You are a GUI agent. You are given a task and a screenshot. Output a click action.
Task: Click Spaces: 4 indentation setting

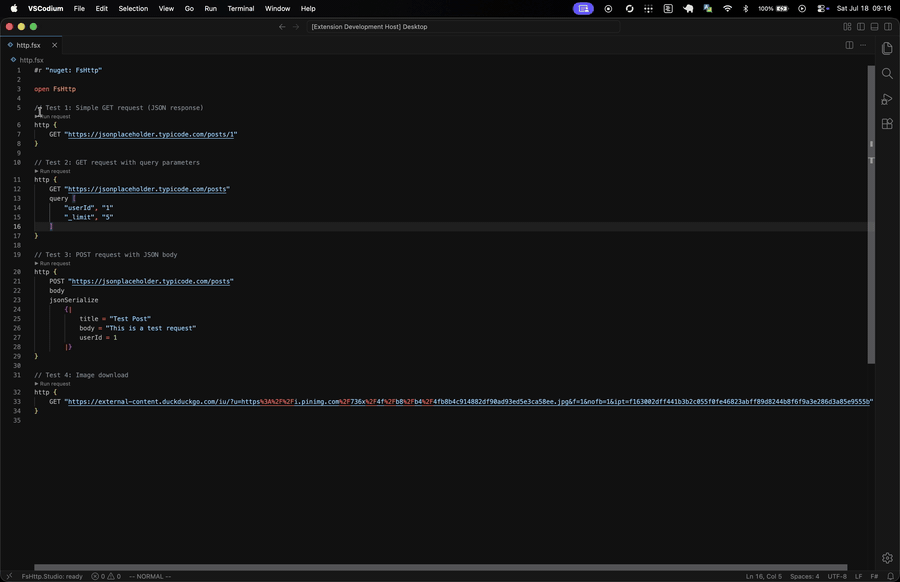coord(805,576)
